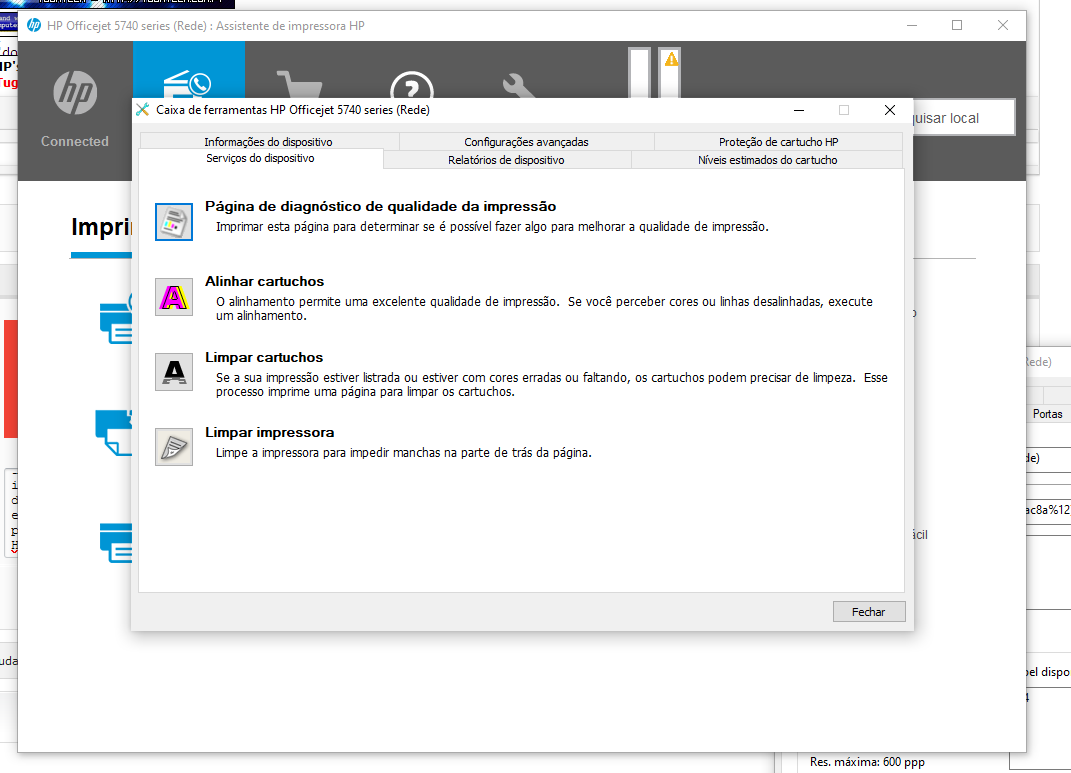Go to Proteção de cartucho HP tab
The width and height of the screenshot is (1071, 773).
pyautogui.click(x=778, y=142)
